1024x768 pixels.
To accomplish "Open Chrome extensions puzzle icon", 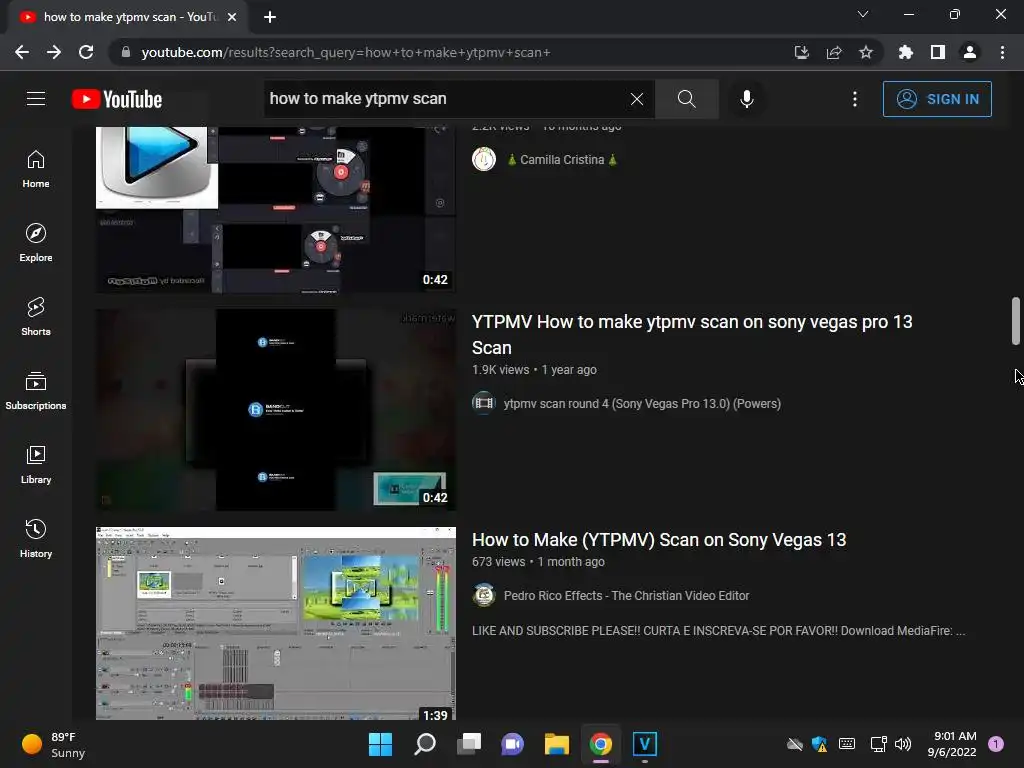I will 905,52.
